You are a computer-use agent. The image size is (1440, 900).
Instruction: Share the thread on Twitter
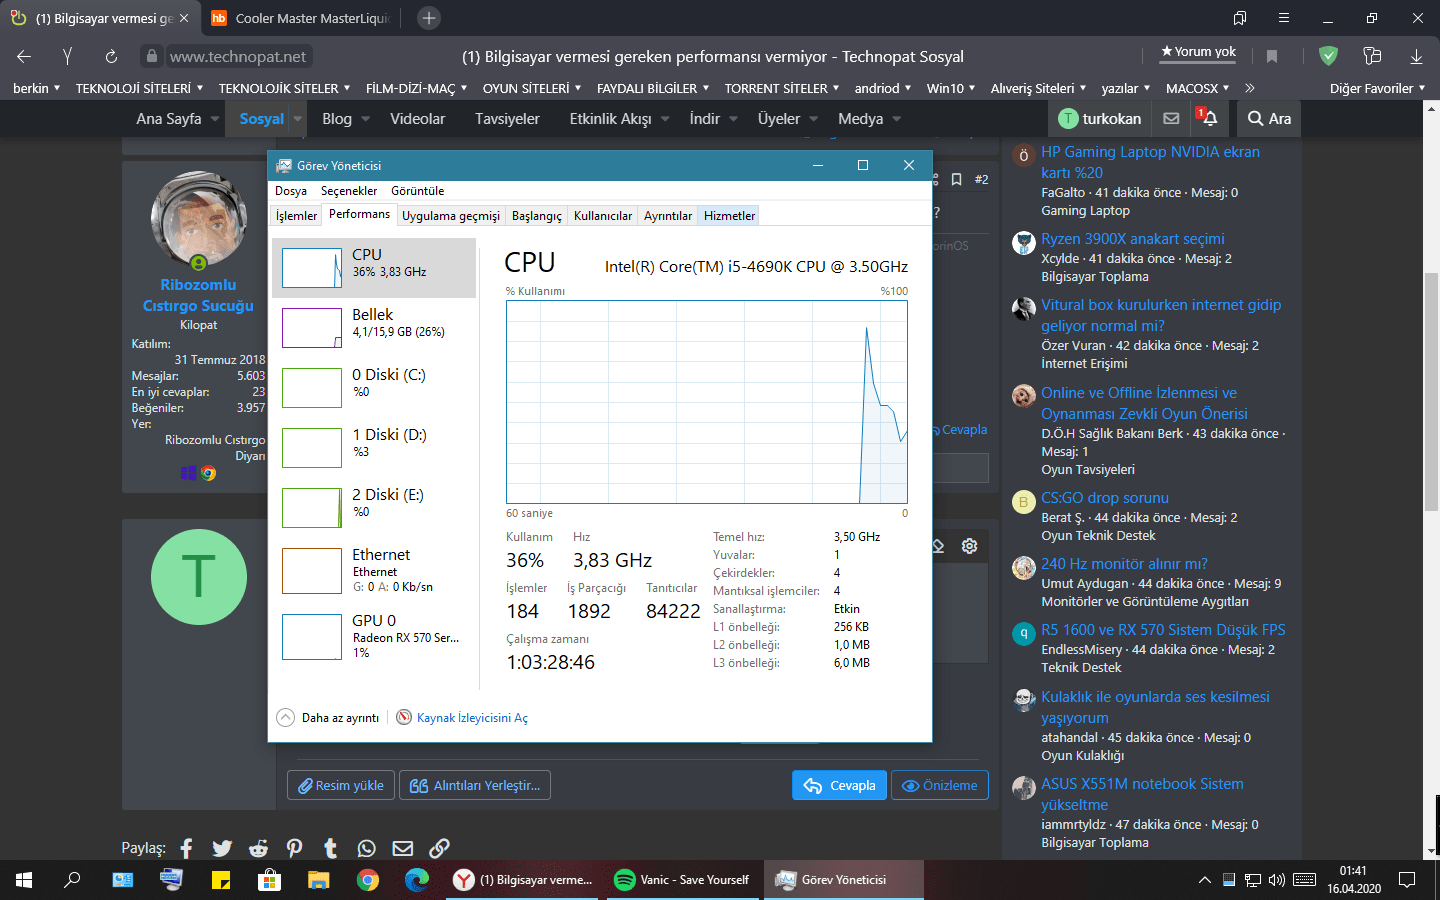pos(222,848)
